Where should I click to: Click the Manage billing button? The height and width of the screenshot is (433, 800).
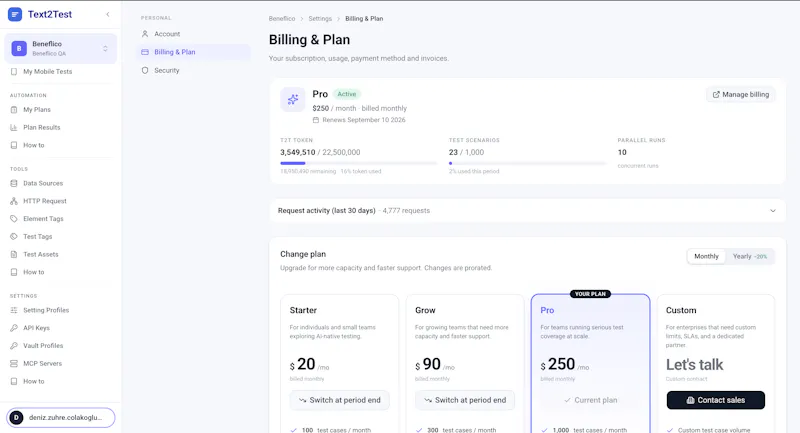pyautogui.click(x=740, y=94)
